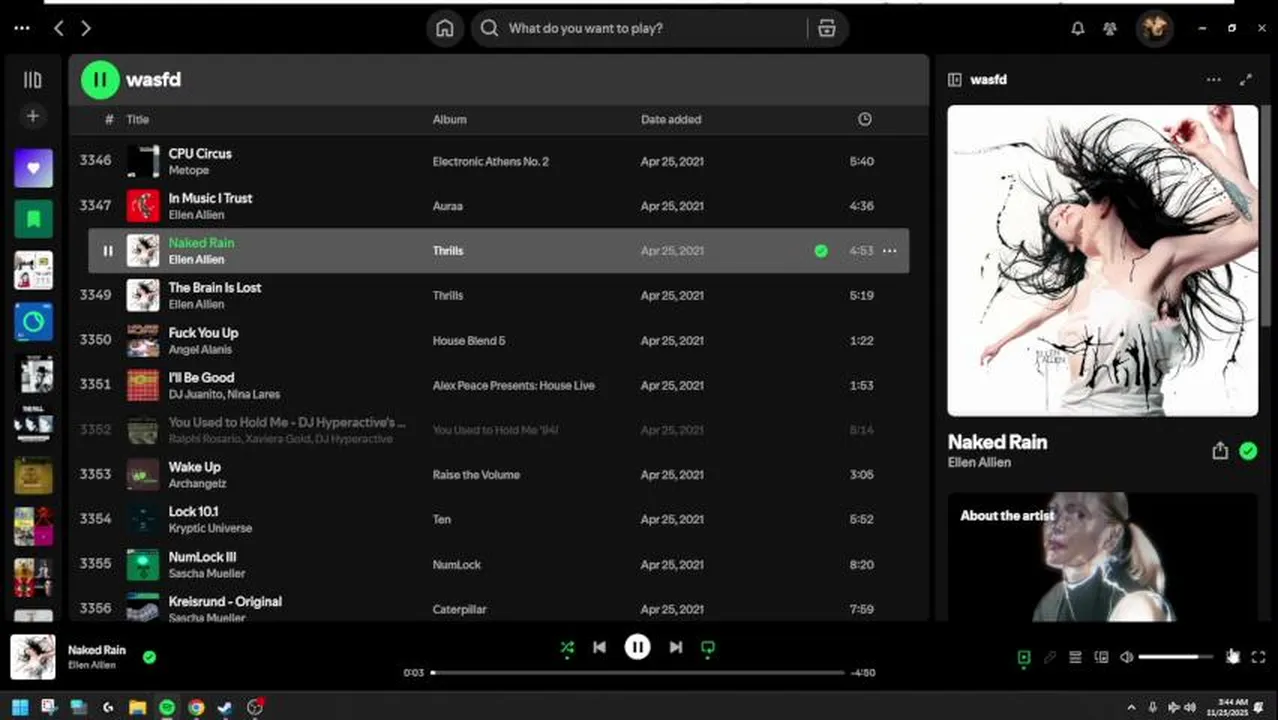Skip to the next track
This screenshot has height=720, width=1278.
[x=676, y=648]
